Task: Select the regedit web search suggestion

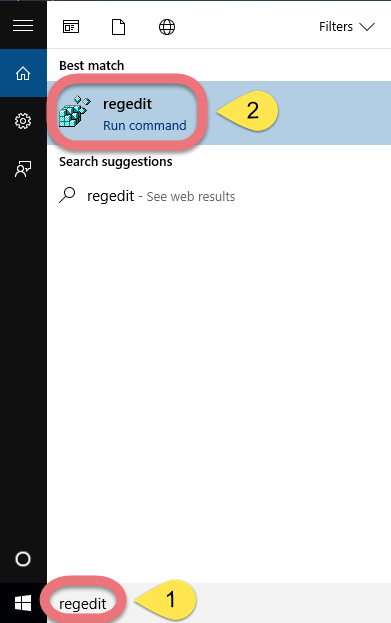Action: (x=219, y=196)
